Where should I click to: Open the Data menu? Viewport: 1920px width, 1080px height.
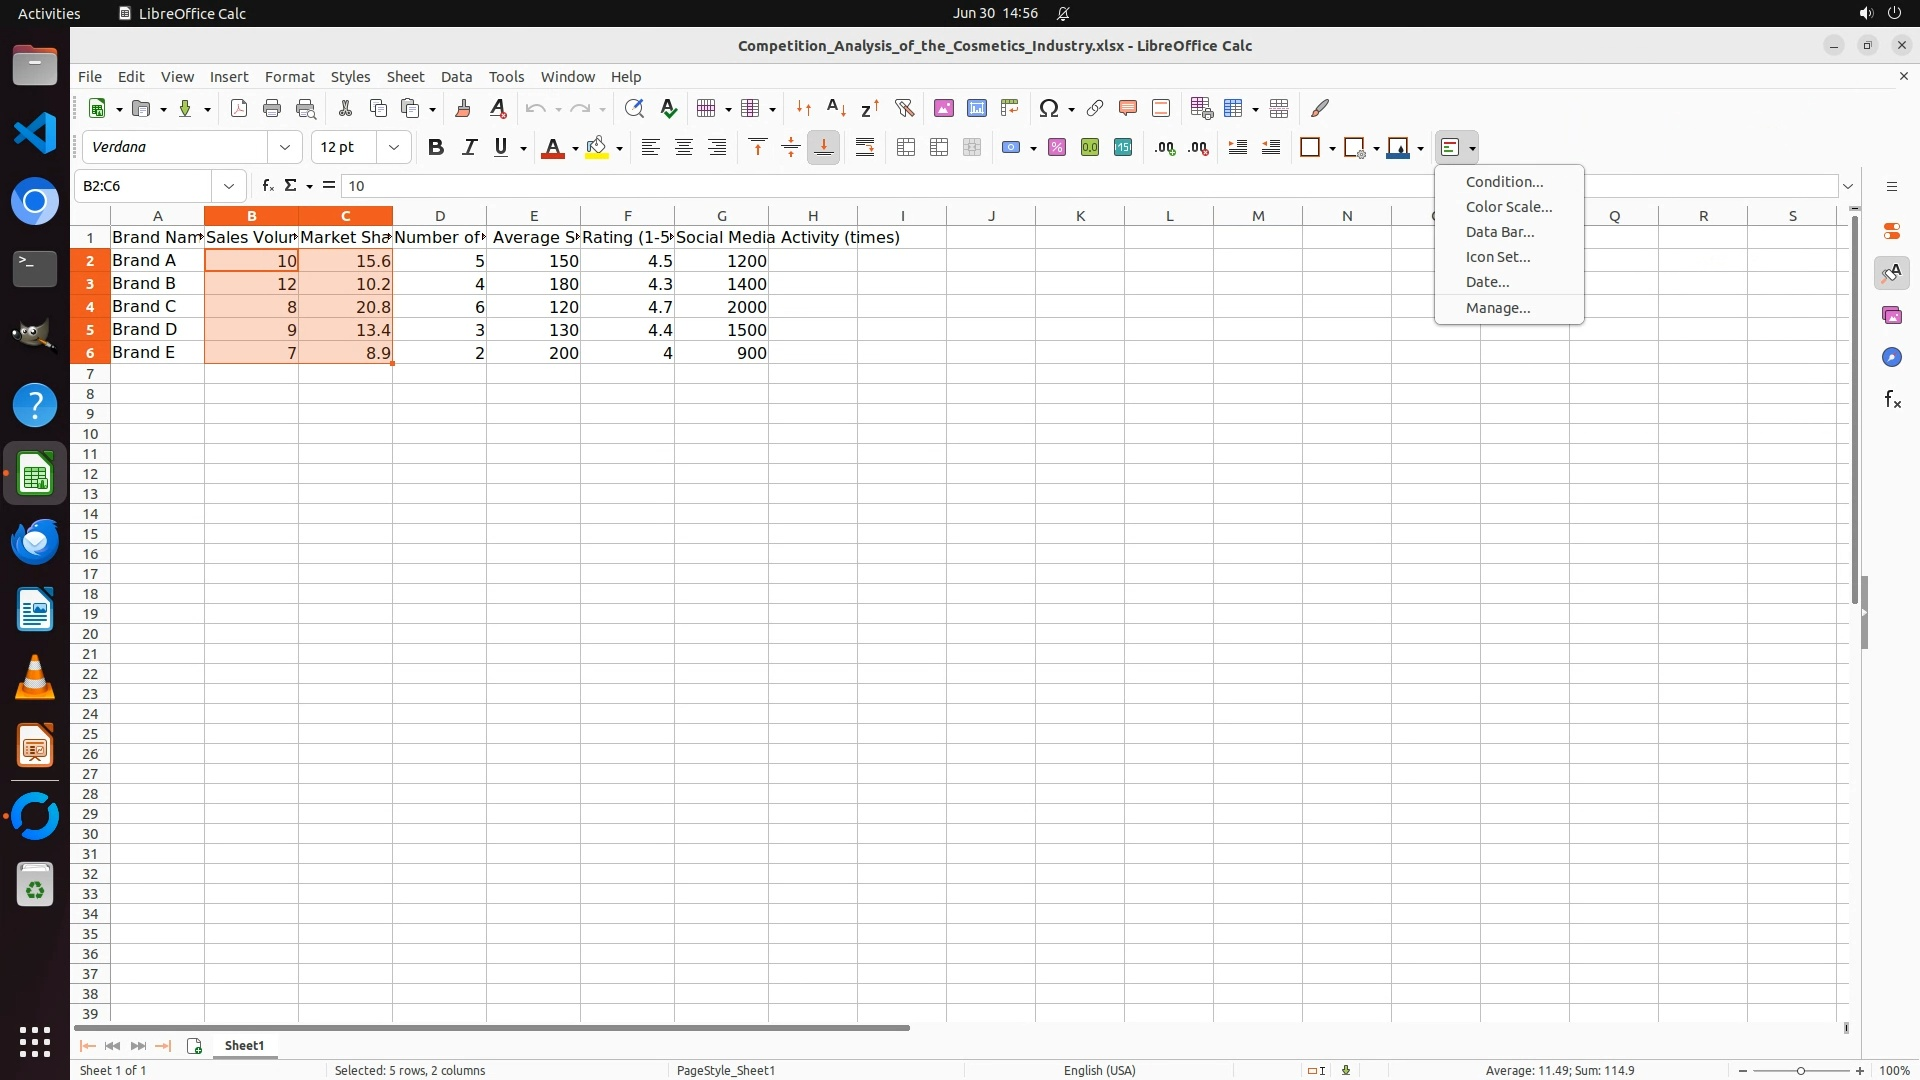pyautogui.click(x=456, y=77)
